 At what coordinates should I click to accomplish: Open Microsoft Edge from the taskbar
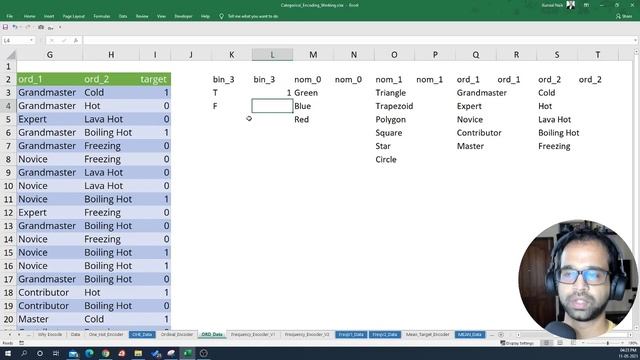[89, 353]
